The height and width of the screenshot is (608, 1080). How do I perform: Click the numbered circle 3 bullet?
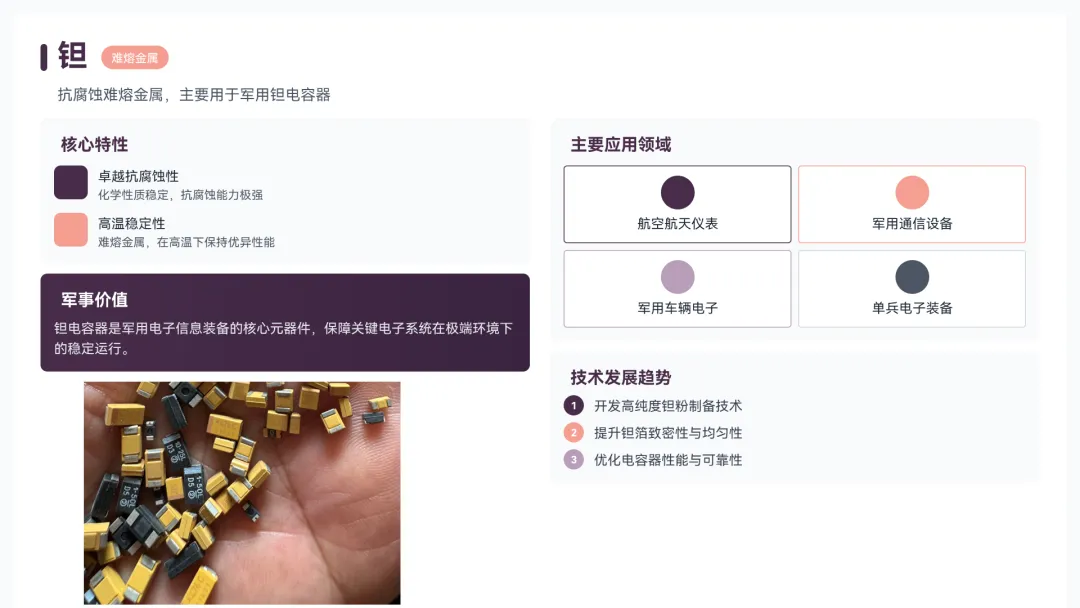(574, 459)
